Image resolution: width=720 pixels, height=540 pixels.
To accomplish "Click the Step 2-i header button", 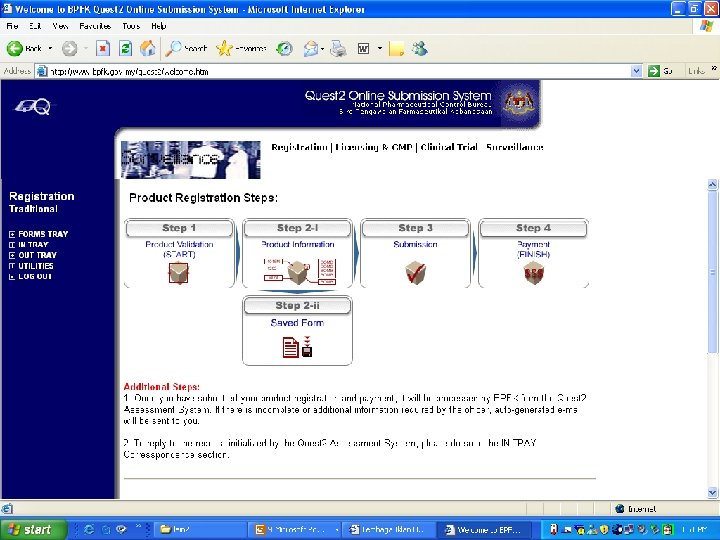I will pos(298,228).
